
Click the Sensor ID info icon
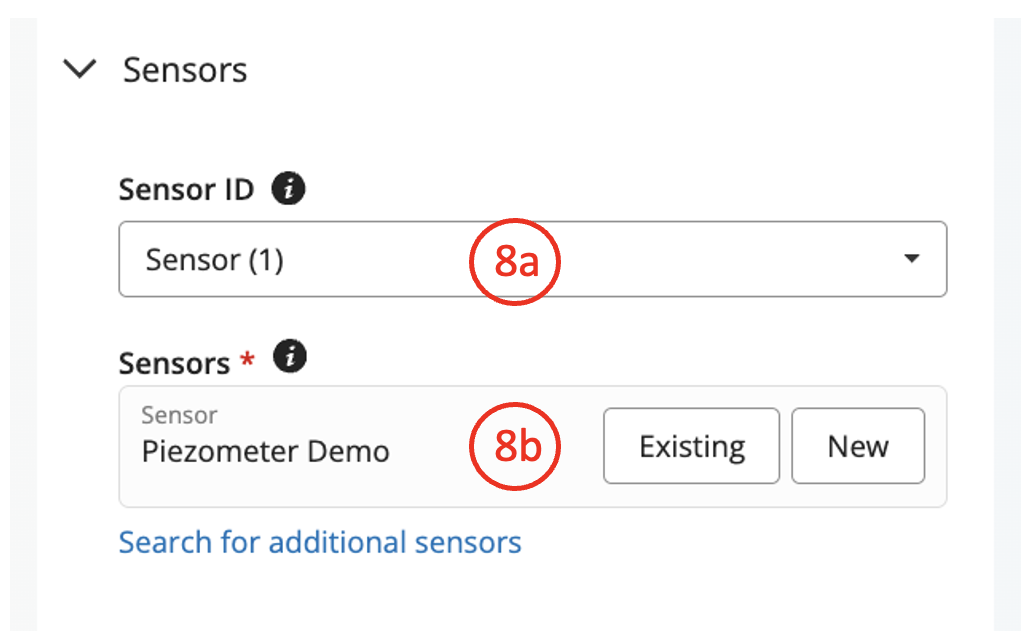pyautogui.click(x=289, y=189)
